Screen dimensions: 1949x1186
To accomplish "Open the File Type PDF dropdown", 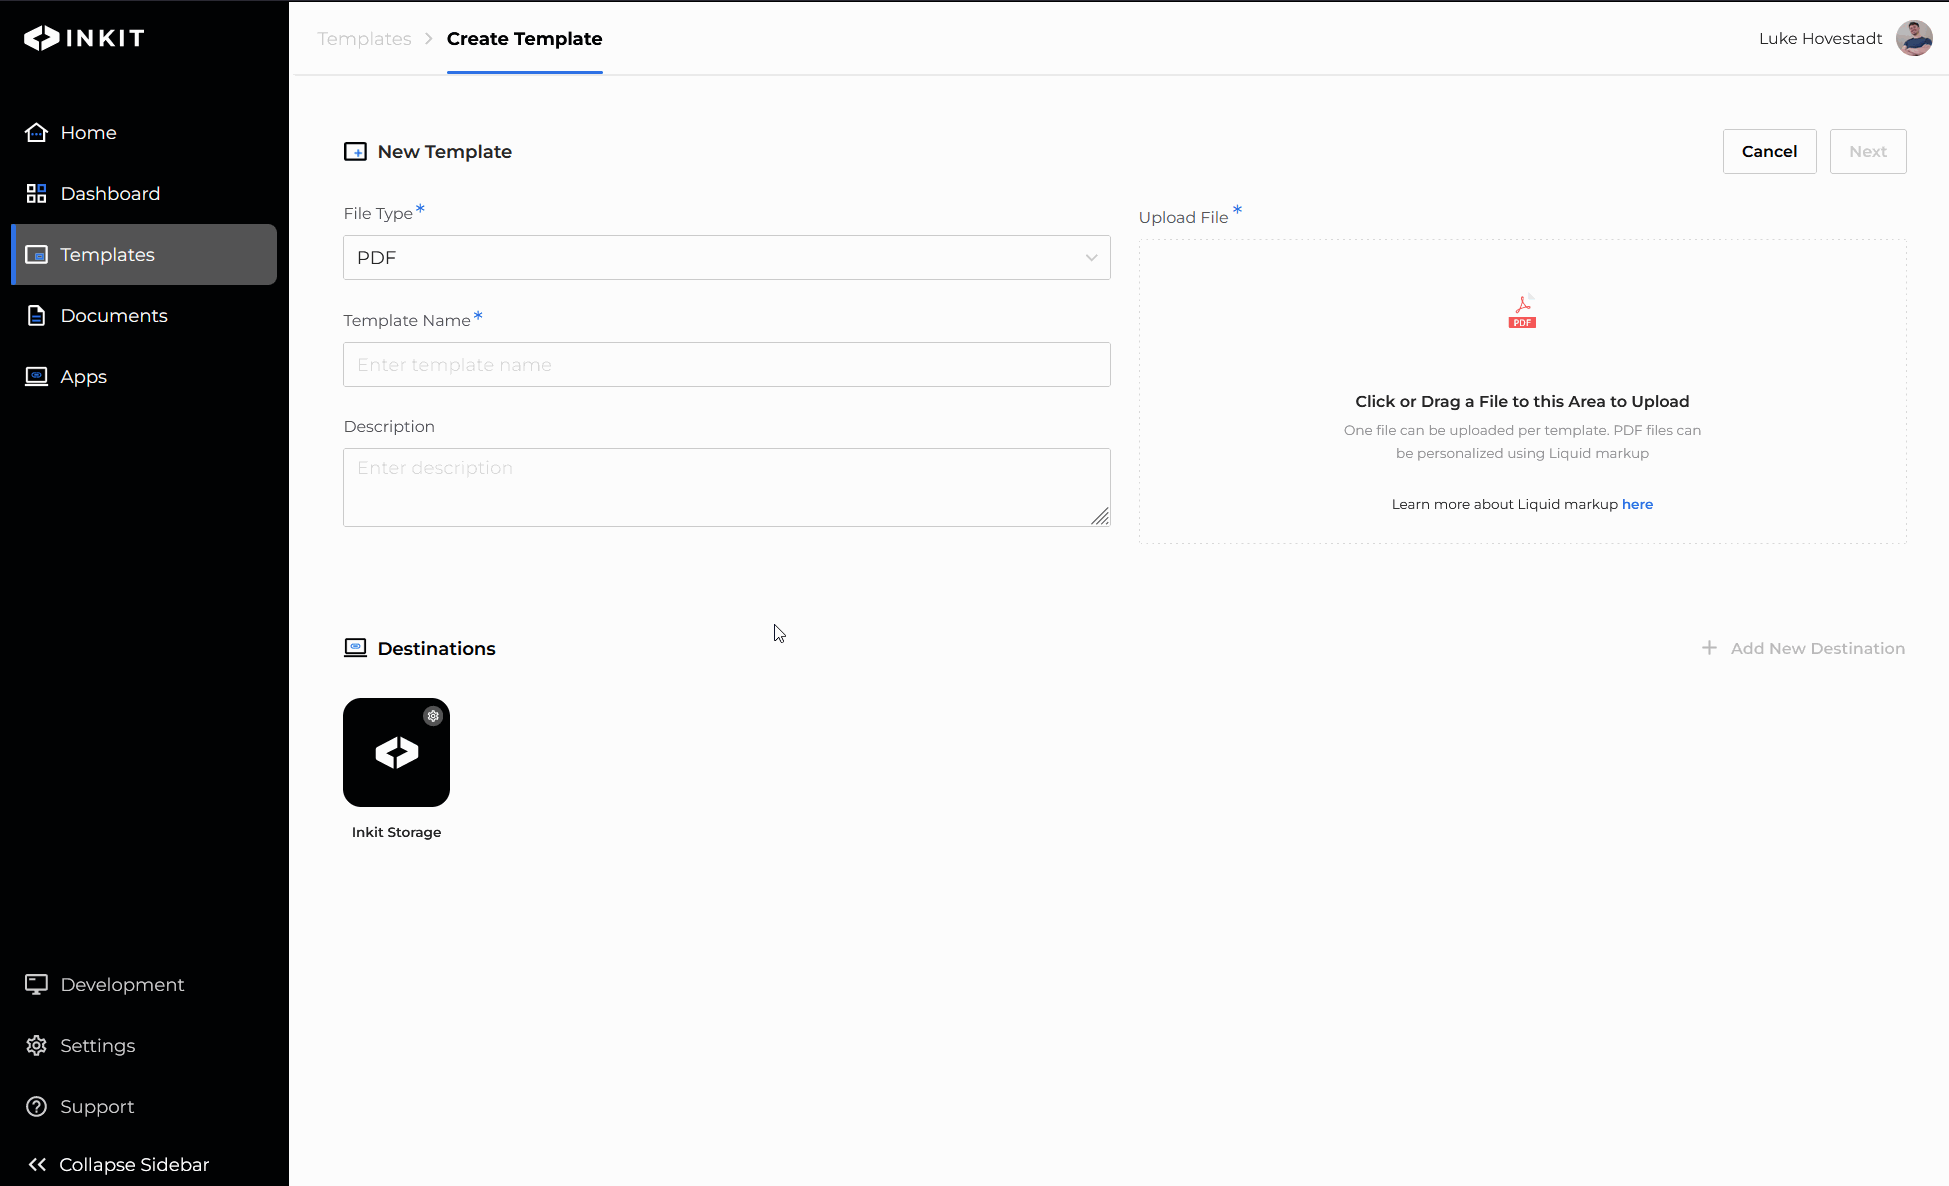I will 726,258.
